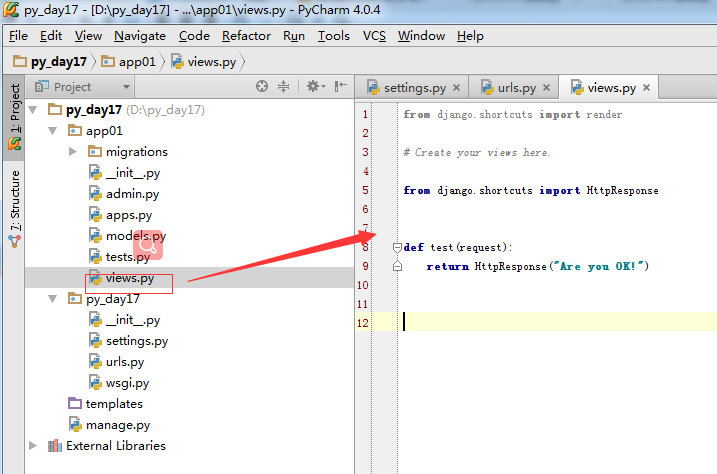Hide the Project tool window with pin icon
Viewport: 717px width, 474px height.
click(x=340, y=87)
